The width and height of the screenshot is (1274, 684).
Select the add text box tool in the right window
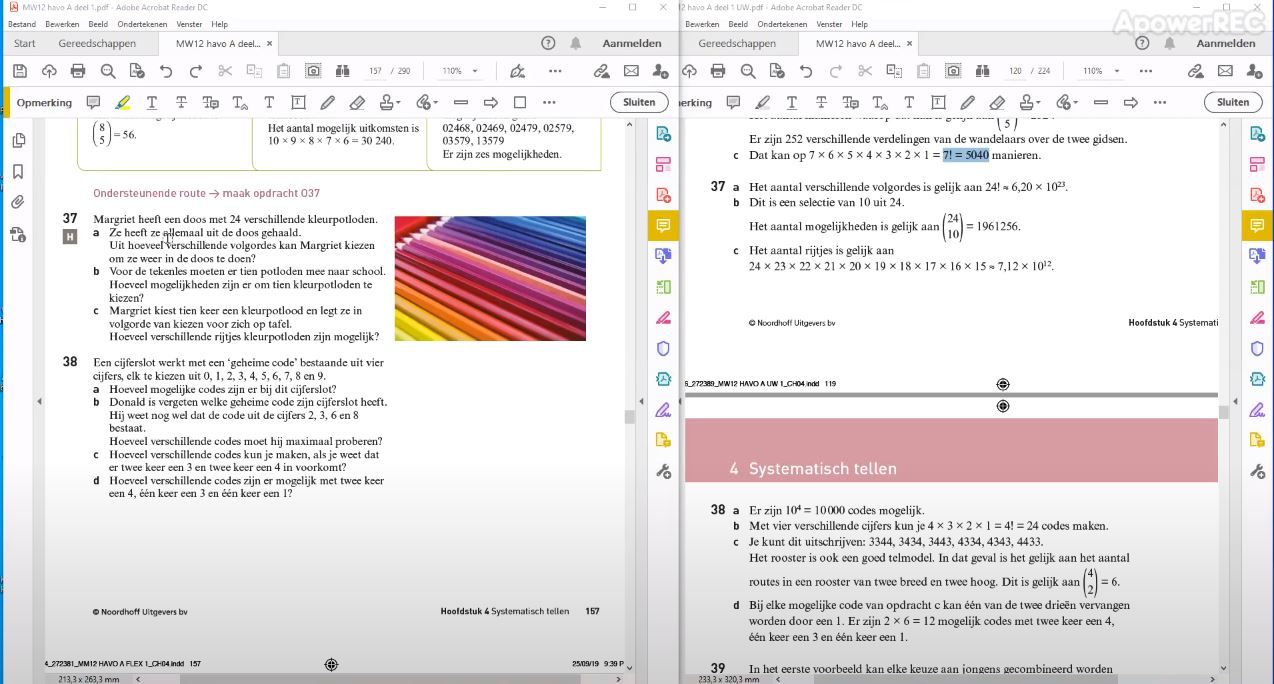938,102
